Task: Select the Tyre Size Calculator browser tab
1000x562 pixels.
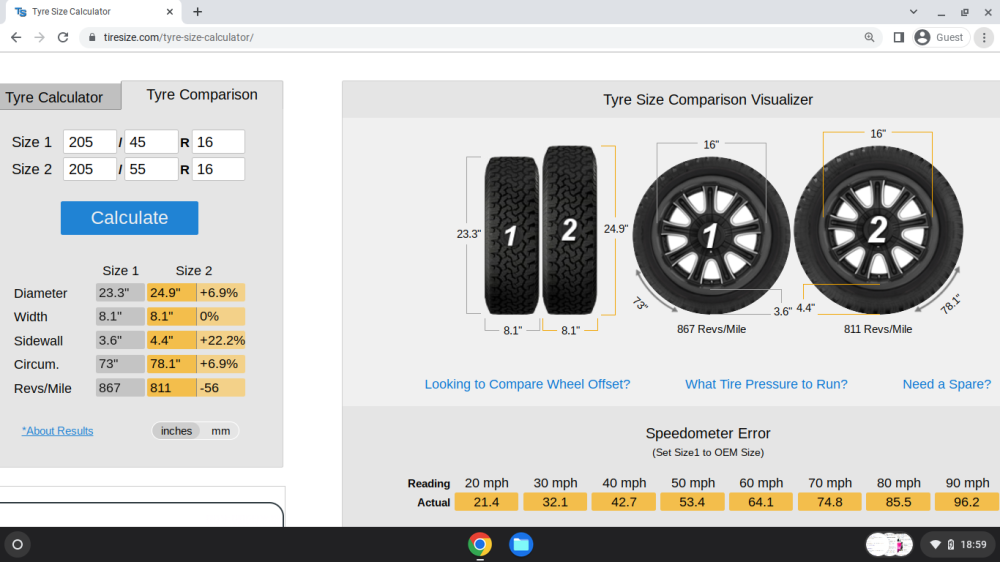Action: pos(94,11)
